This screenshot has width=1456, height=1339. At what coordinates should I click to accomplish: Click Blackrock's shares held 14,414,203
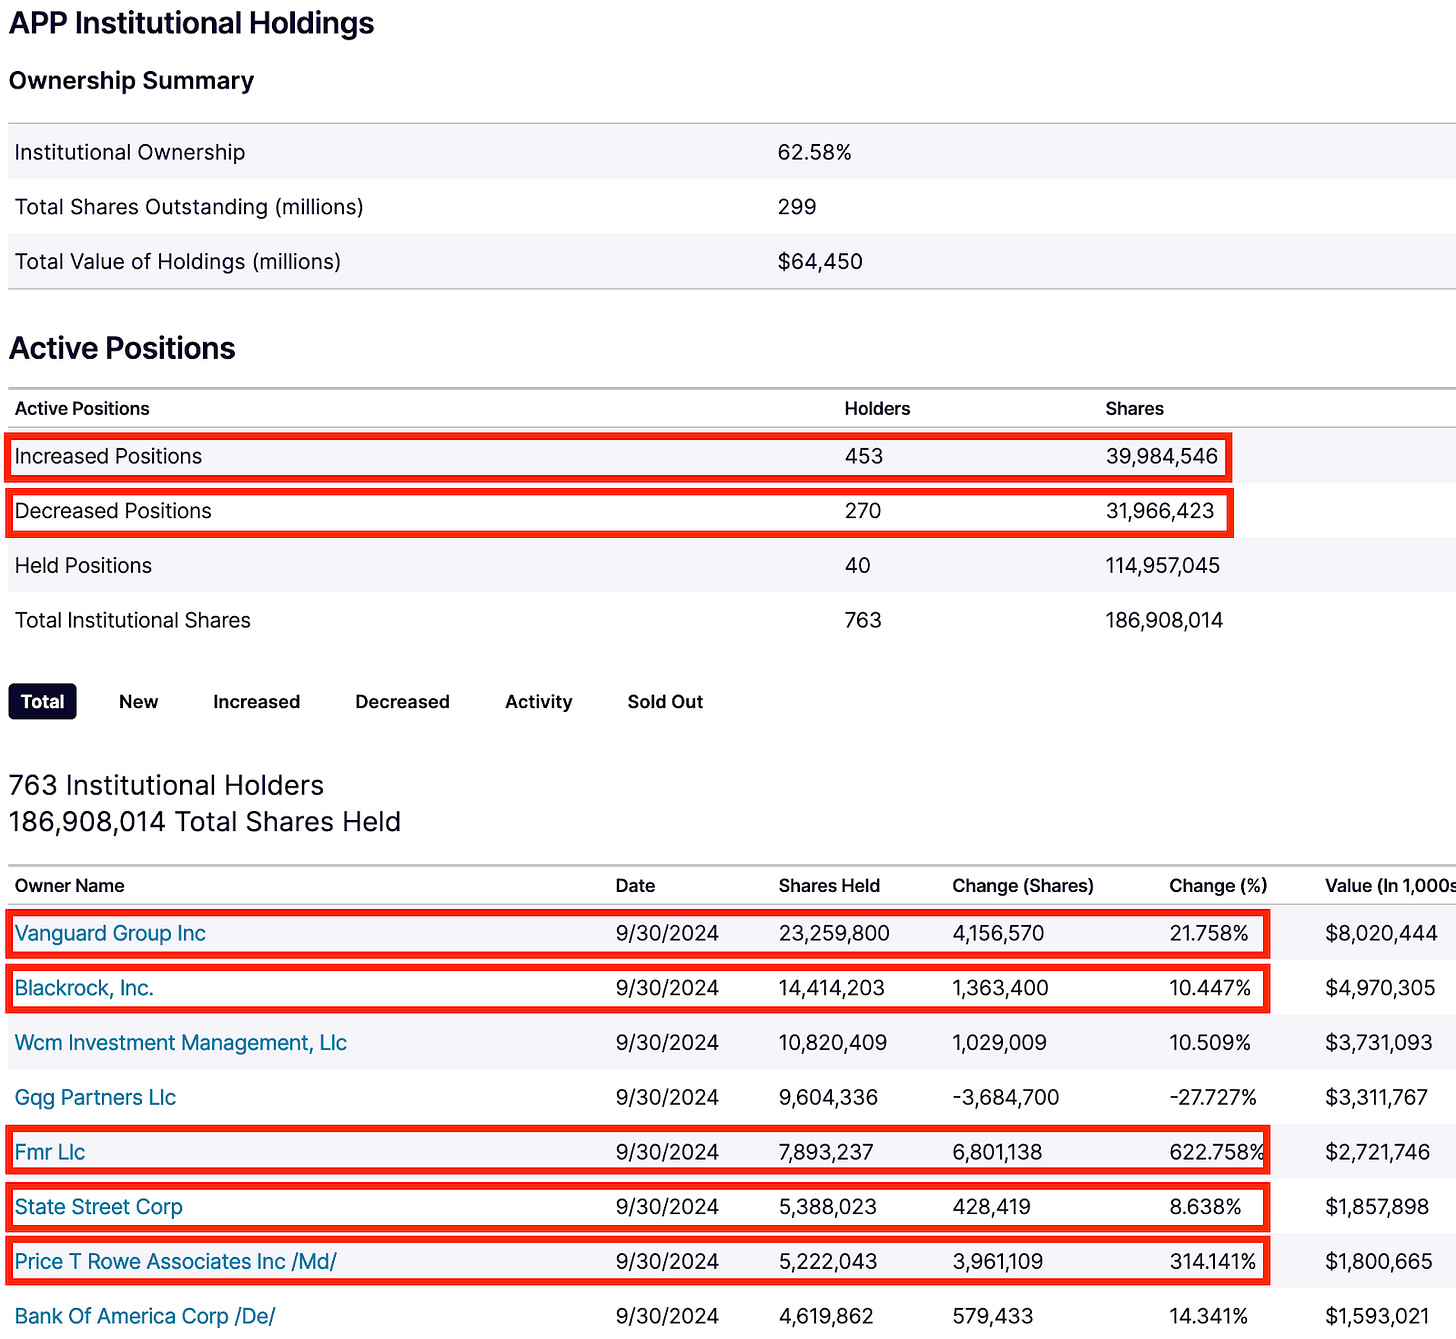[x=832, y=988]
